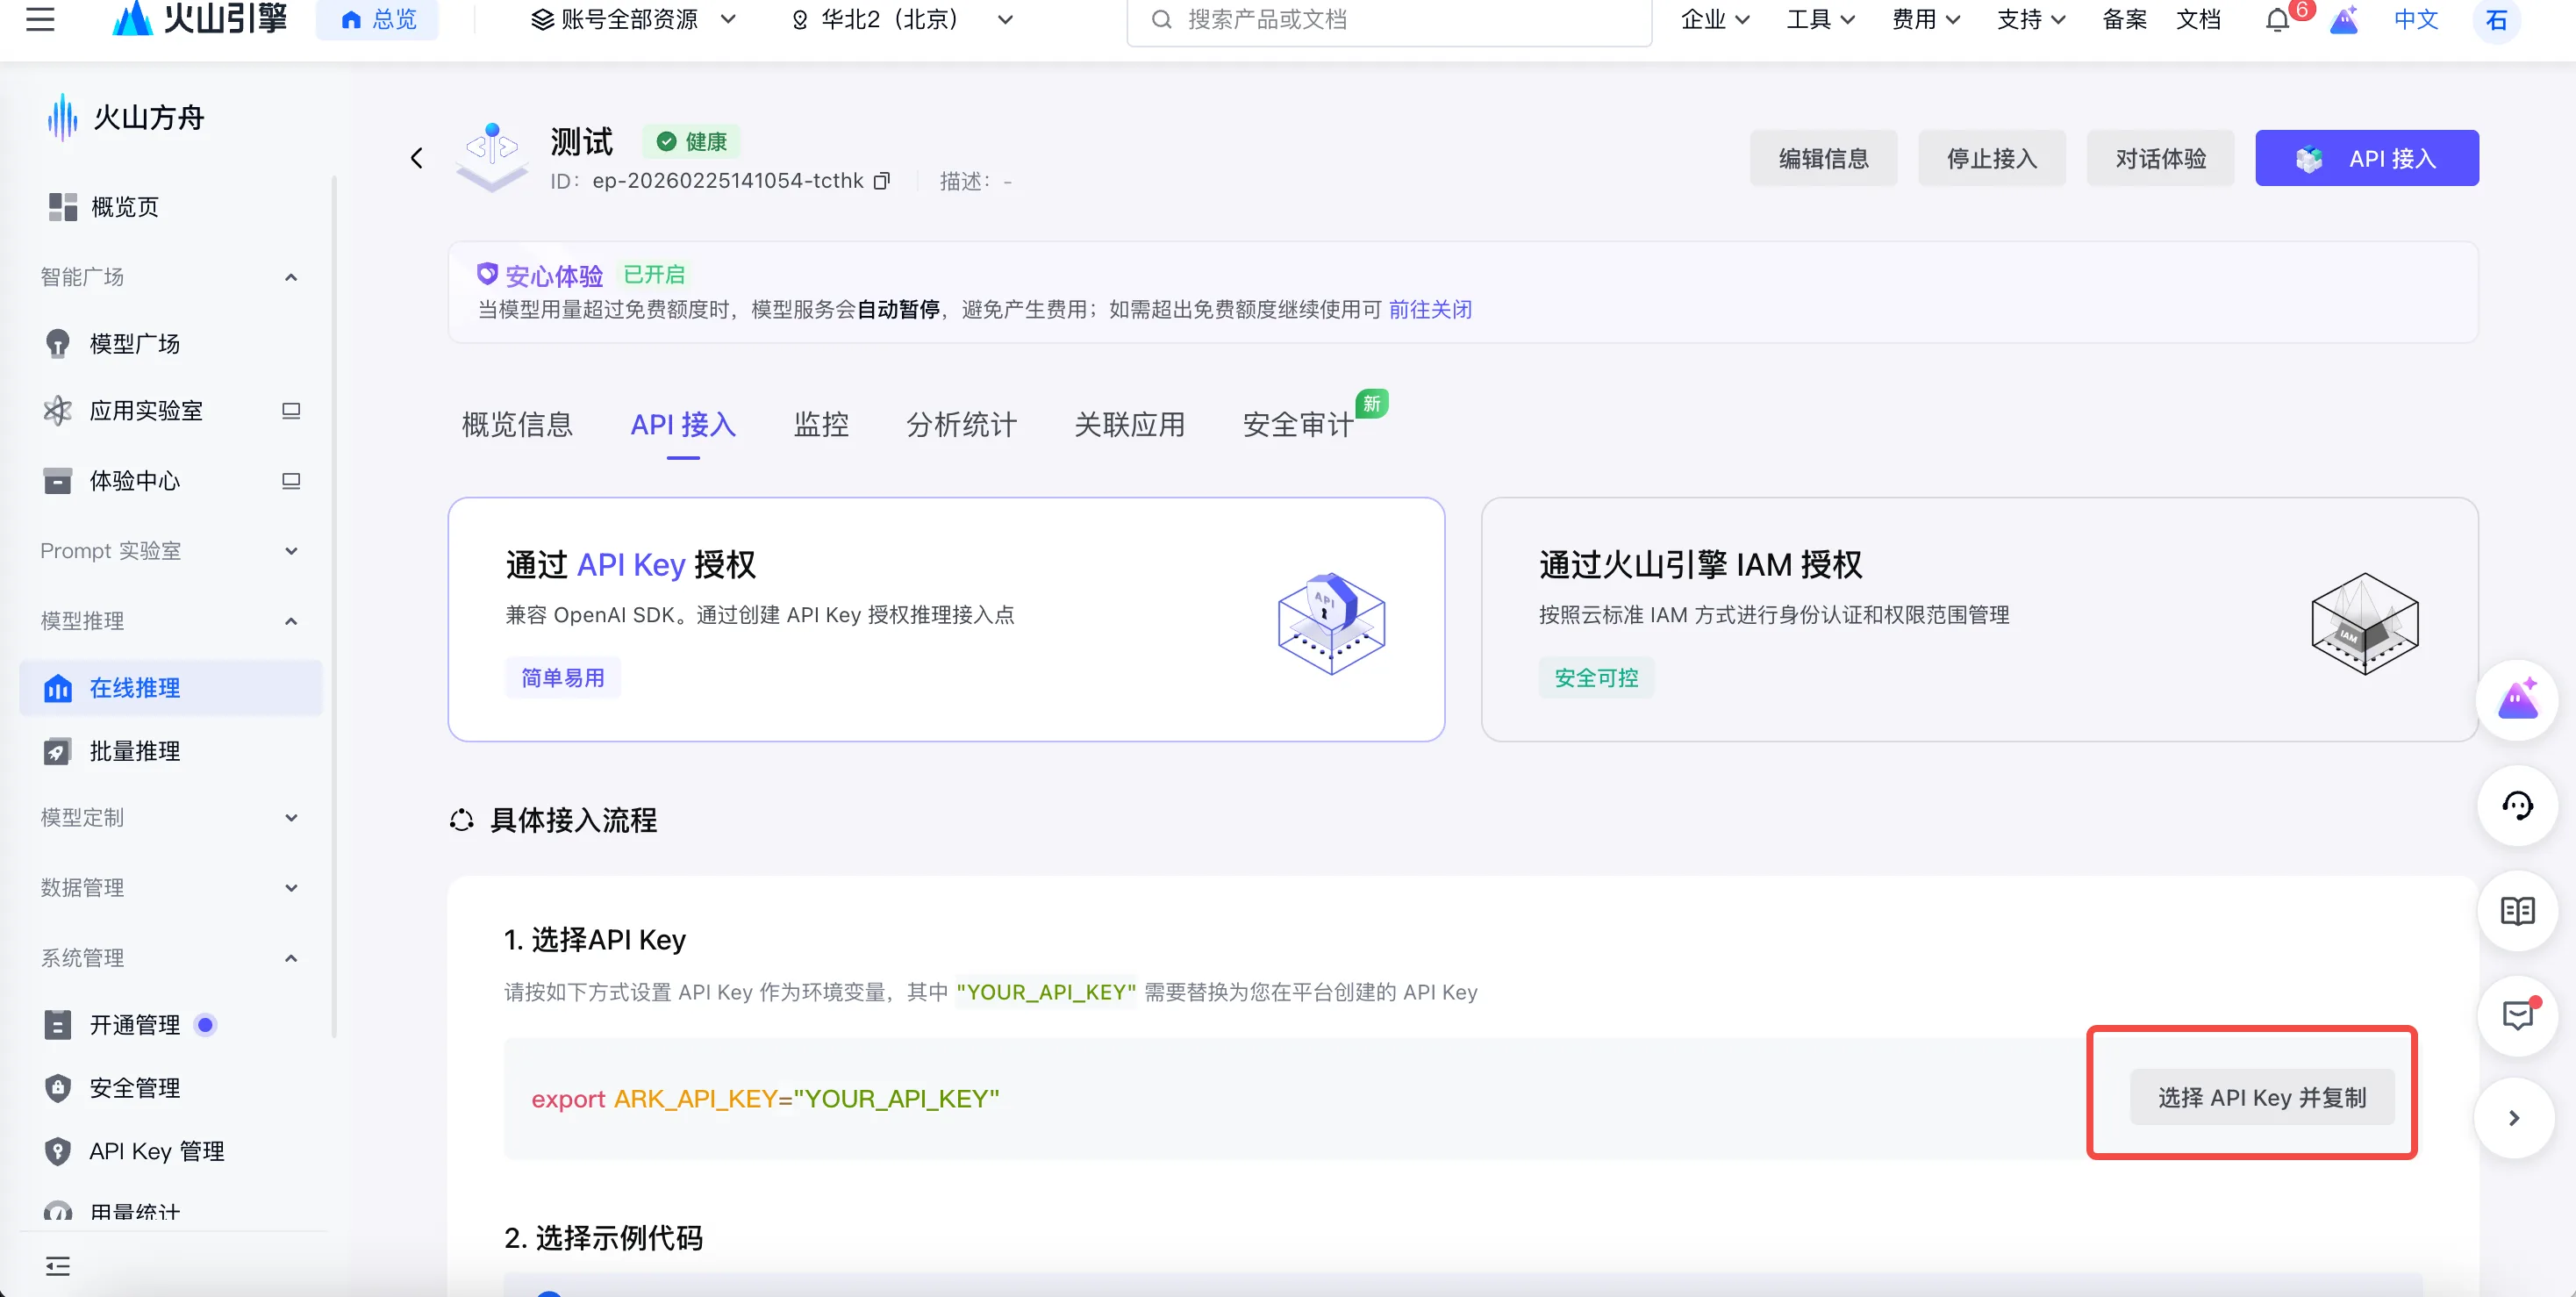2576x1297 pixels.
Task: Switch to 关联应用 tab
Action: click(x=1129, y=425)
